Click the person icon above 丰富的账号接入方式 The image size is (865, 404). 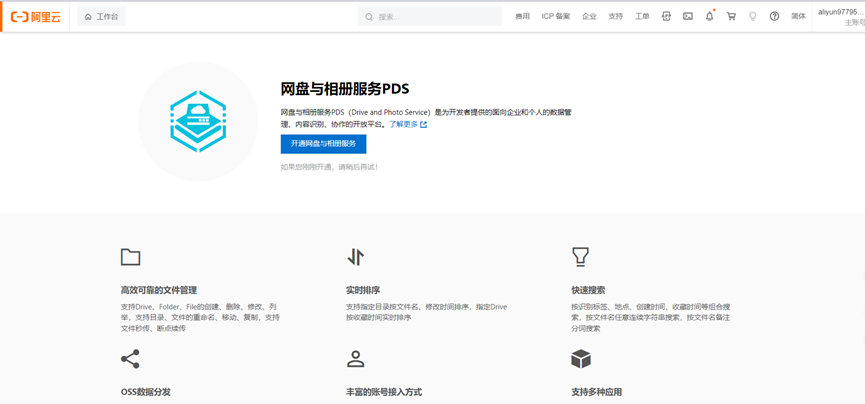pyautogui.click(x=356, y=359)
